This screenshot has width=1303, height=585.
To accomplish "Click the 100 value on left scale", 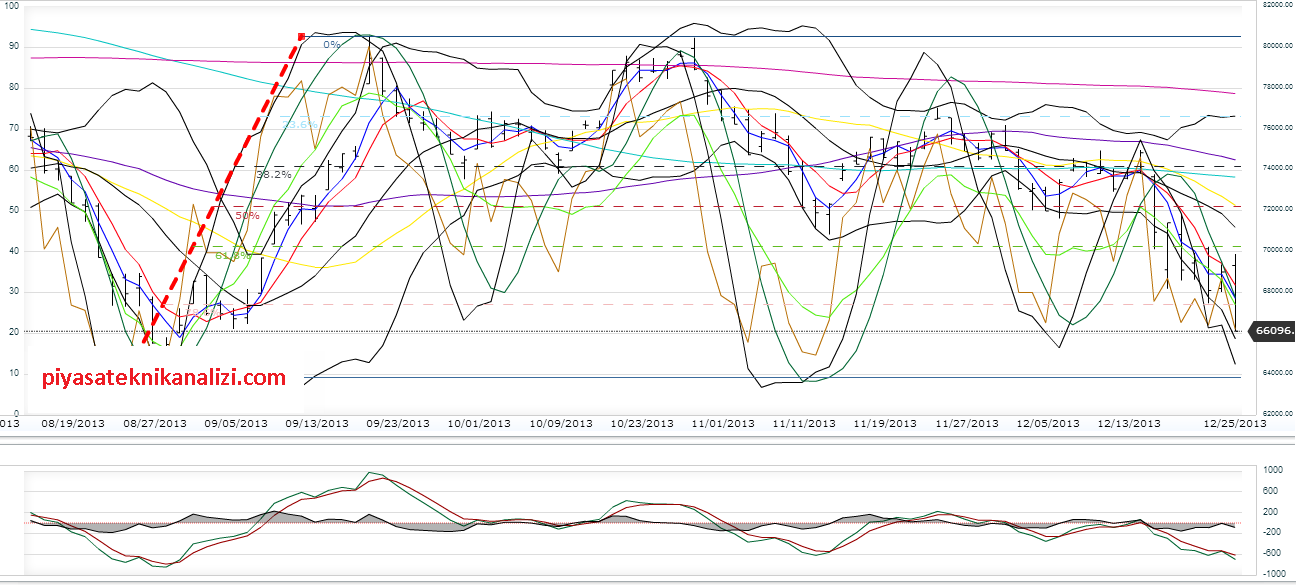I will [12, 6].
